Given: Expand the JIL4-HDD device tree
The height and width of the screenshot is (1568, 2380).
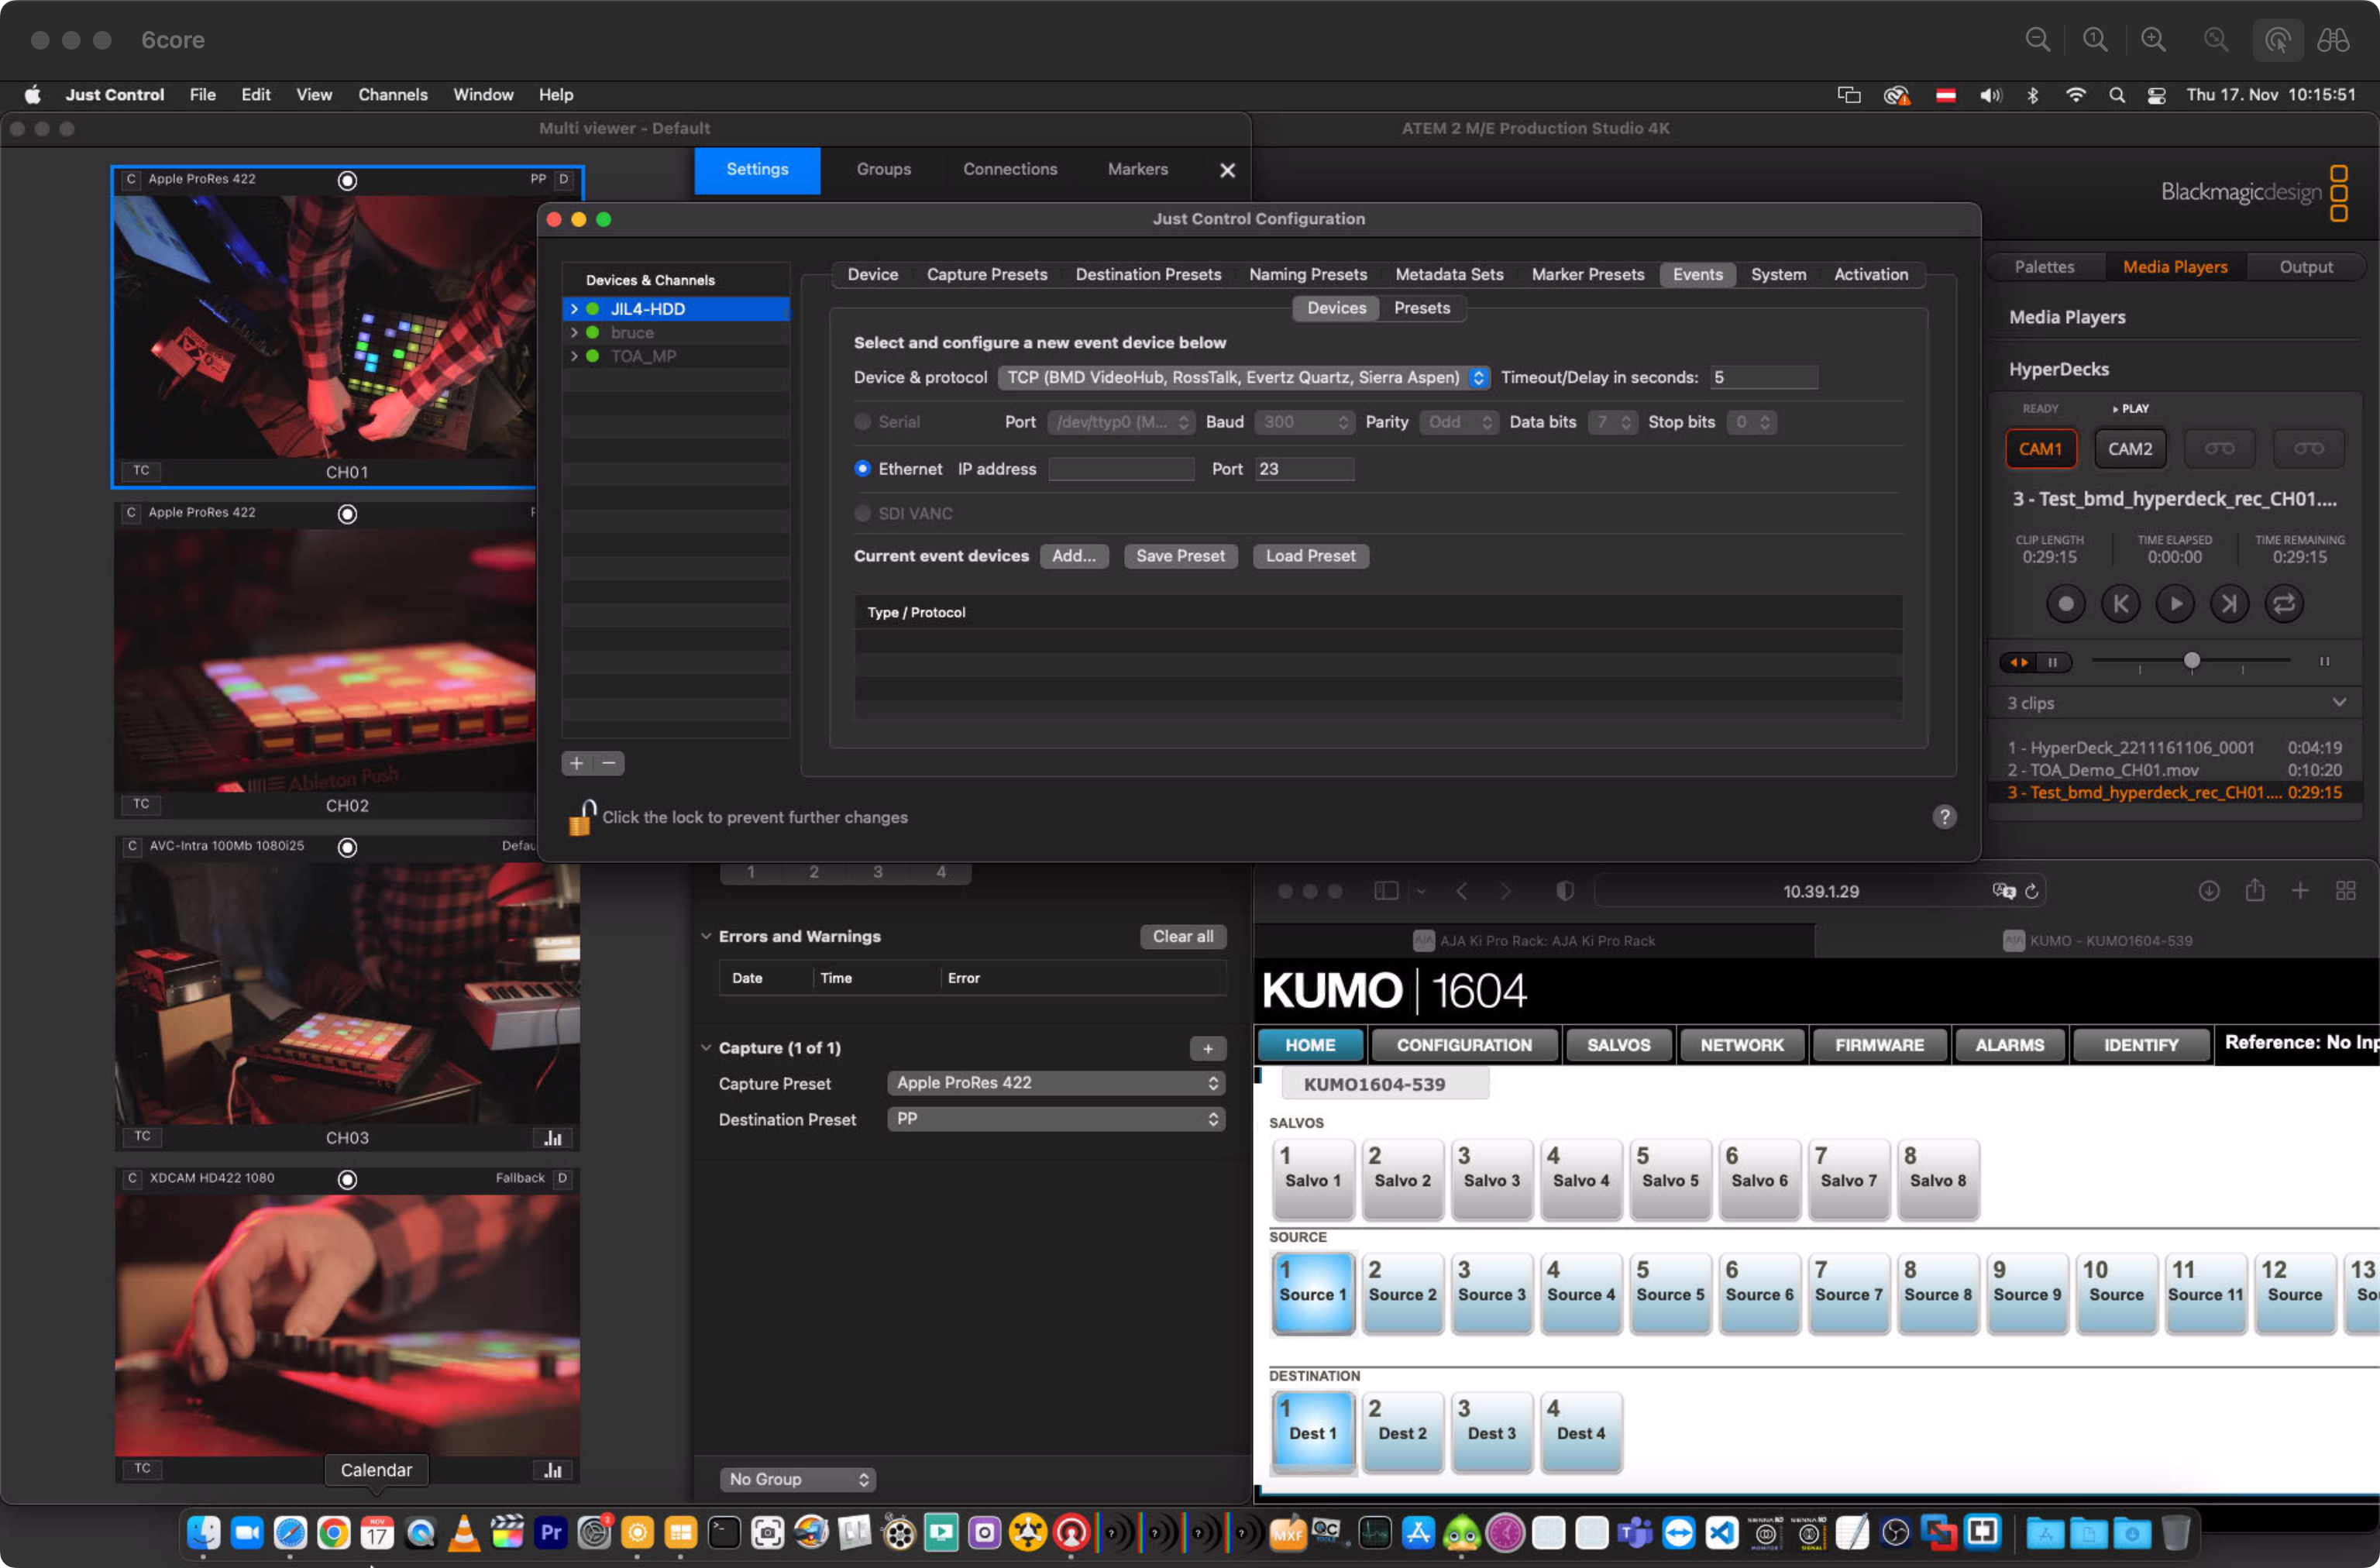Looking at the screenshot, I should pyautogui.click(x=574, y=309).
